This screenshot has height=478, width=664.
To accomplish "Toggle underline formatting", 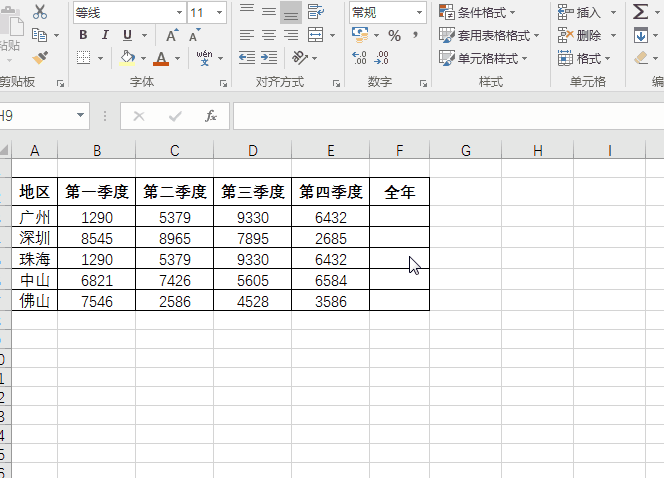I will 127,35.
